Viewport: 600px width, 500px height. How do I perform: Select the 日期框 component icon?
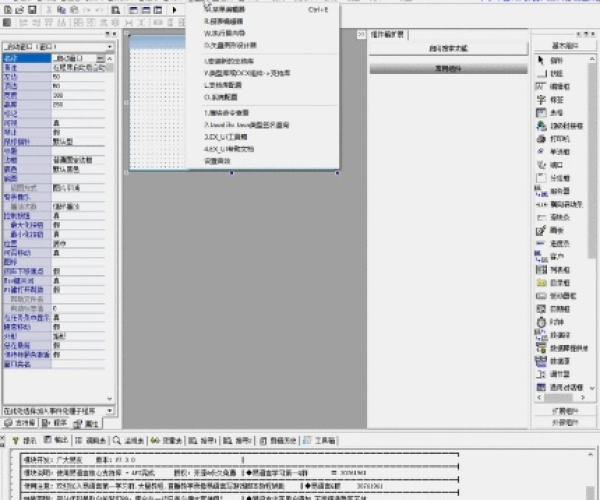coord(541,309)
